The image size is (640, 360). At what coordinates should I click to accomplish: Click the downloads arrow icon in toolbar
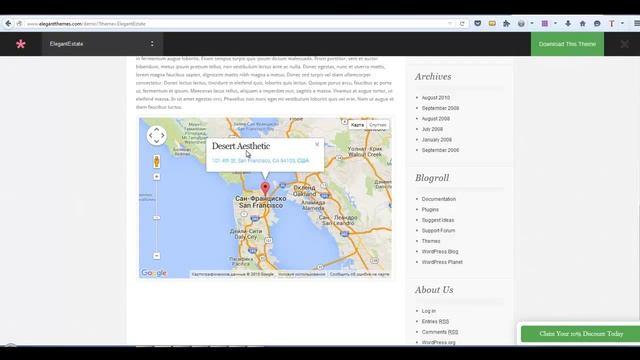click(568, 24)
